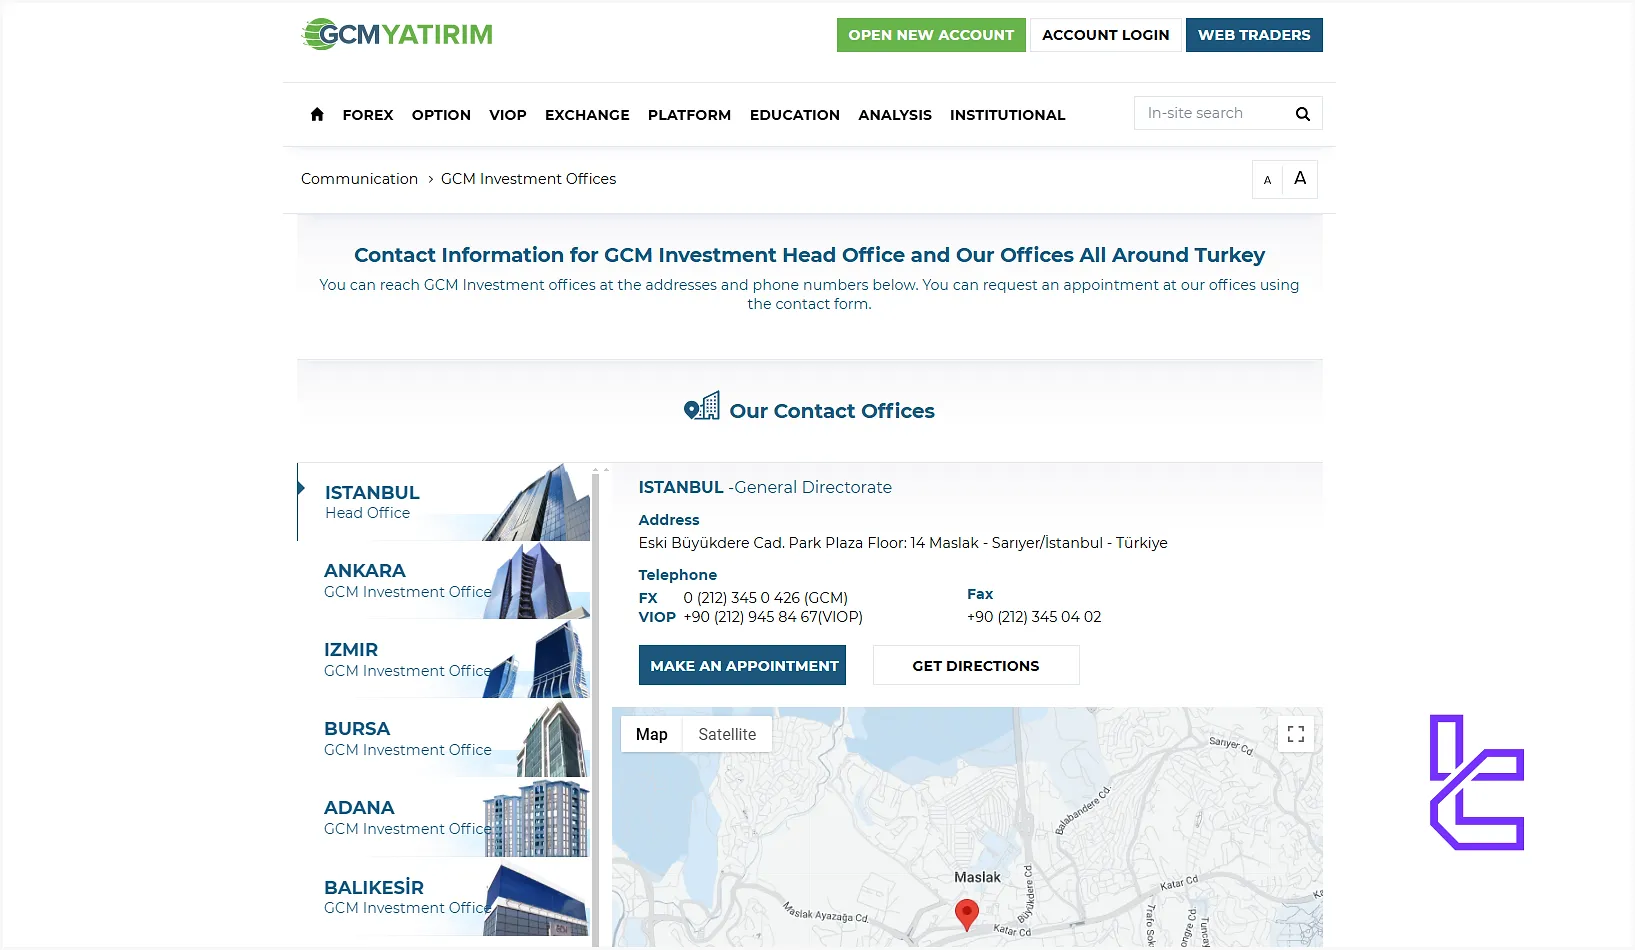Toggle fullscreen map view
The image size is (1635, 950).
pyautogui.click(x=1296, y=734)
